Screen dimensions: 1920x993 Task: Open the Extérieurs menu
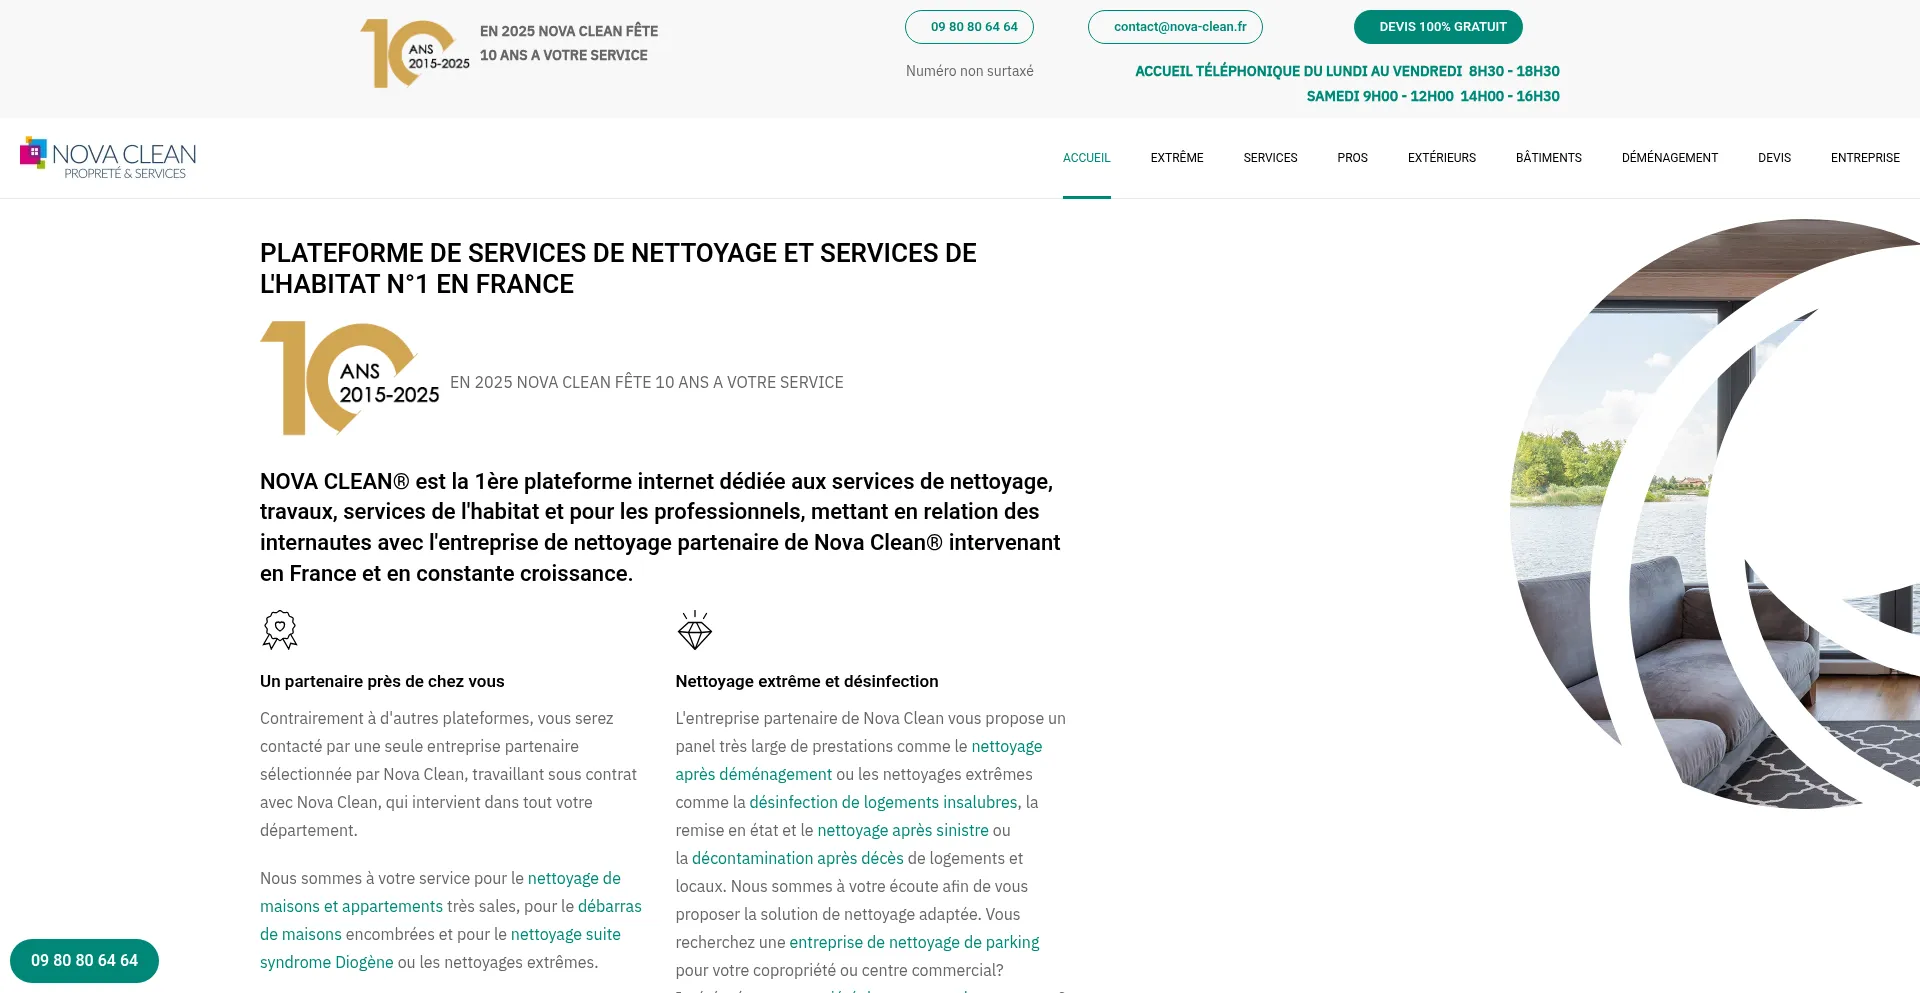click(1442, 158)
